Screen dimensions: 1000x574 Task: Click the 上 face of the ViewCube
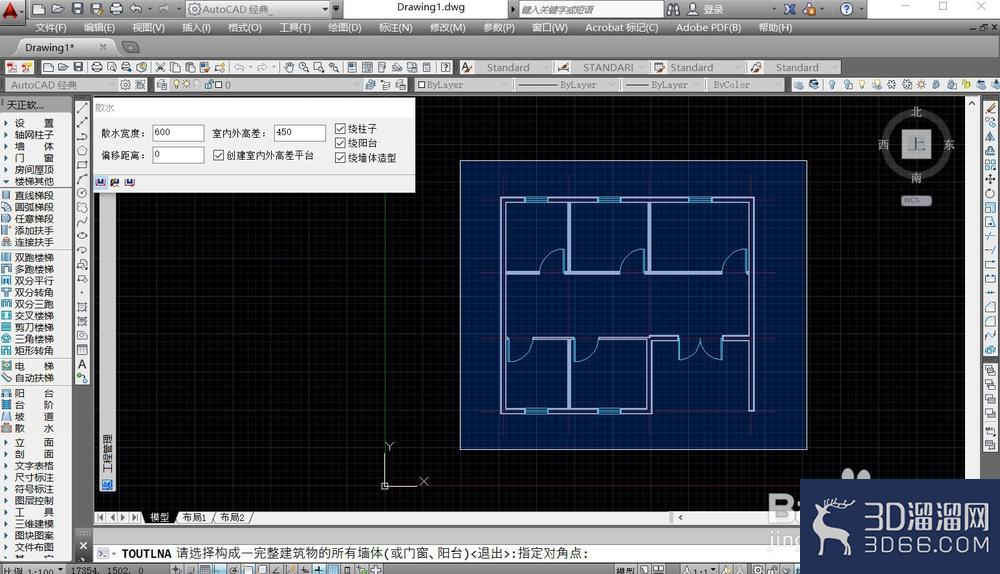916,144
